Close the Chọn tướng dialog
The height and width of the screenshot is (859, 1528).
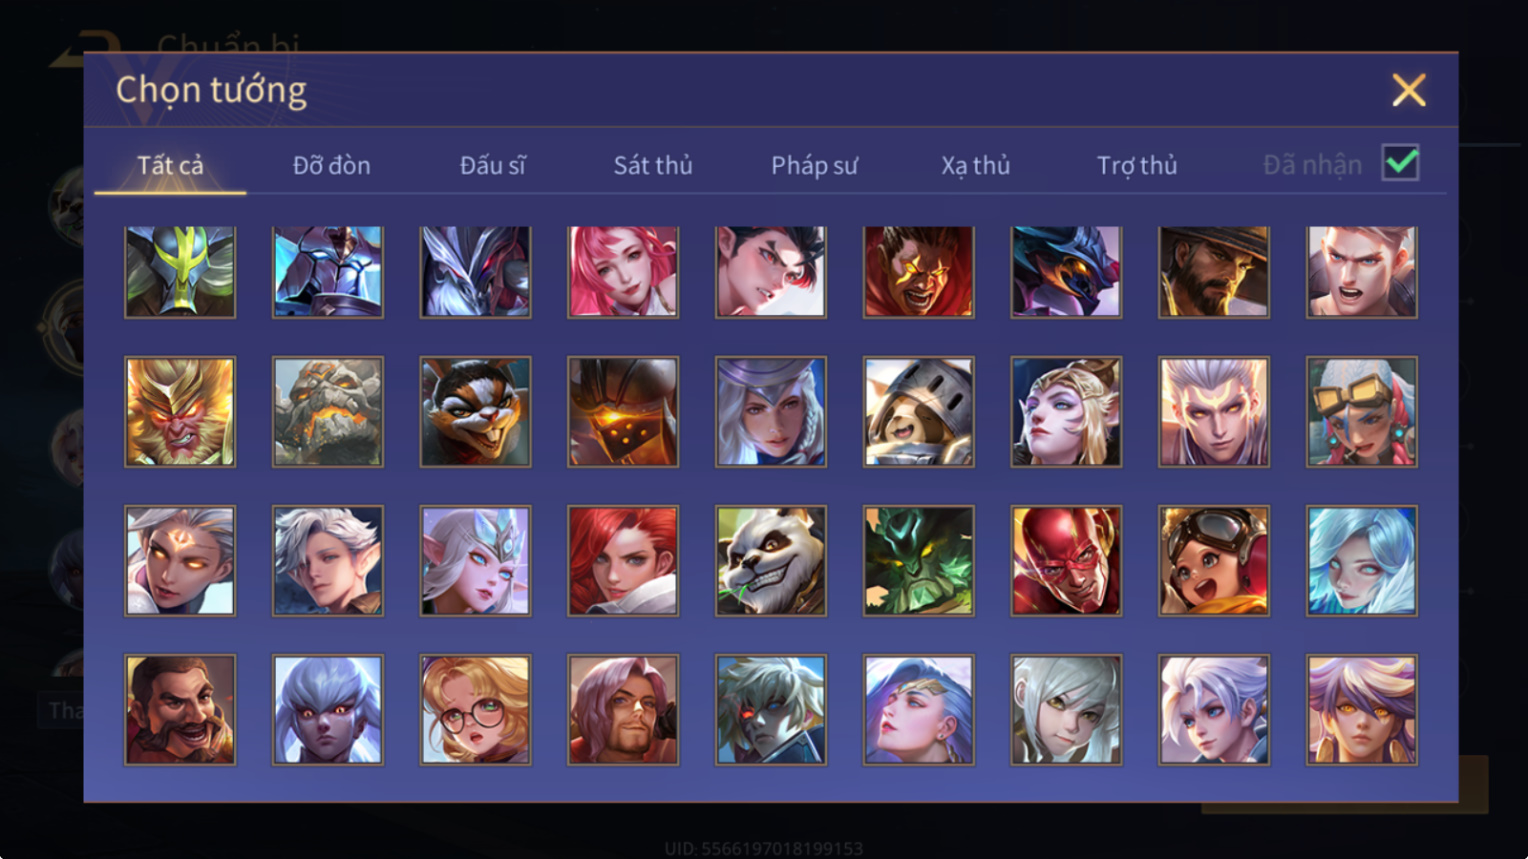coord(1409,90)
